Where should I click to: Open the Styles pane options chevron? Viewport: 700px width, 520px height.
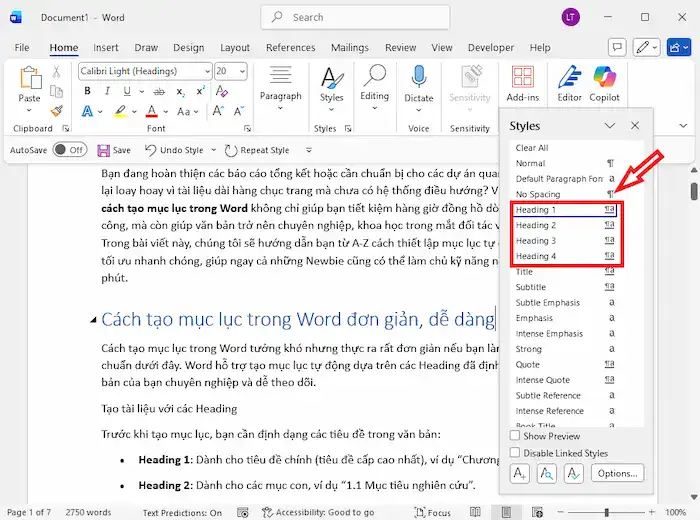click(x=609, y=126)
